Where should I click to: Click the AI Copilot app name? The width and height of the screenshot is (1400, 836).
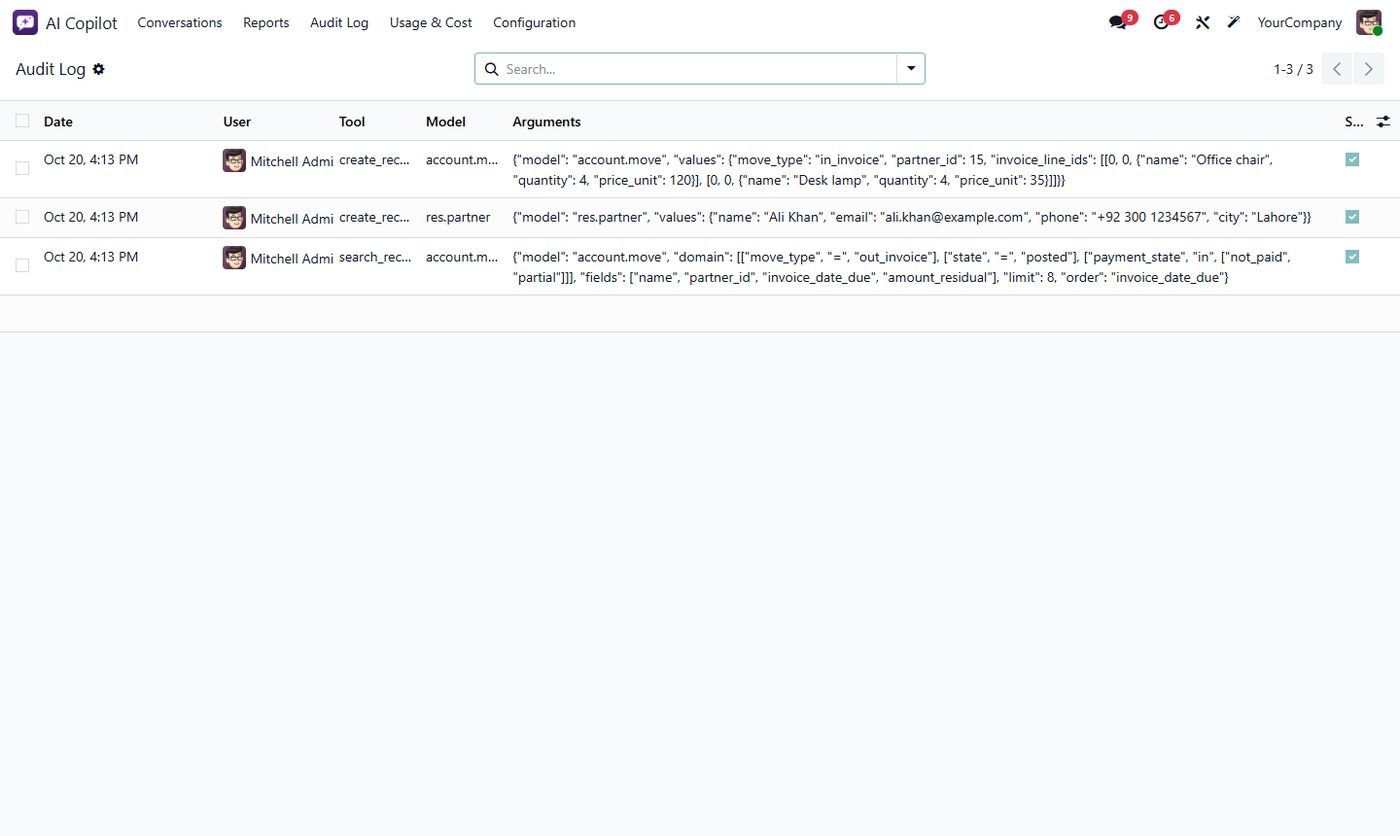coord(81,23)
